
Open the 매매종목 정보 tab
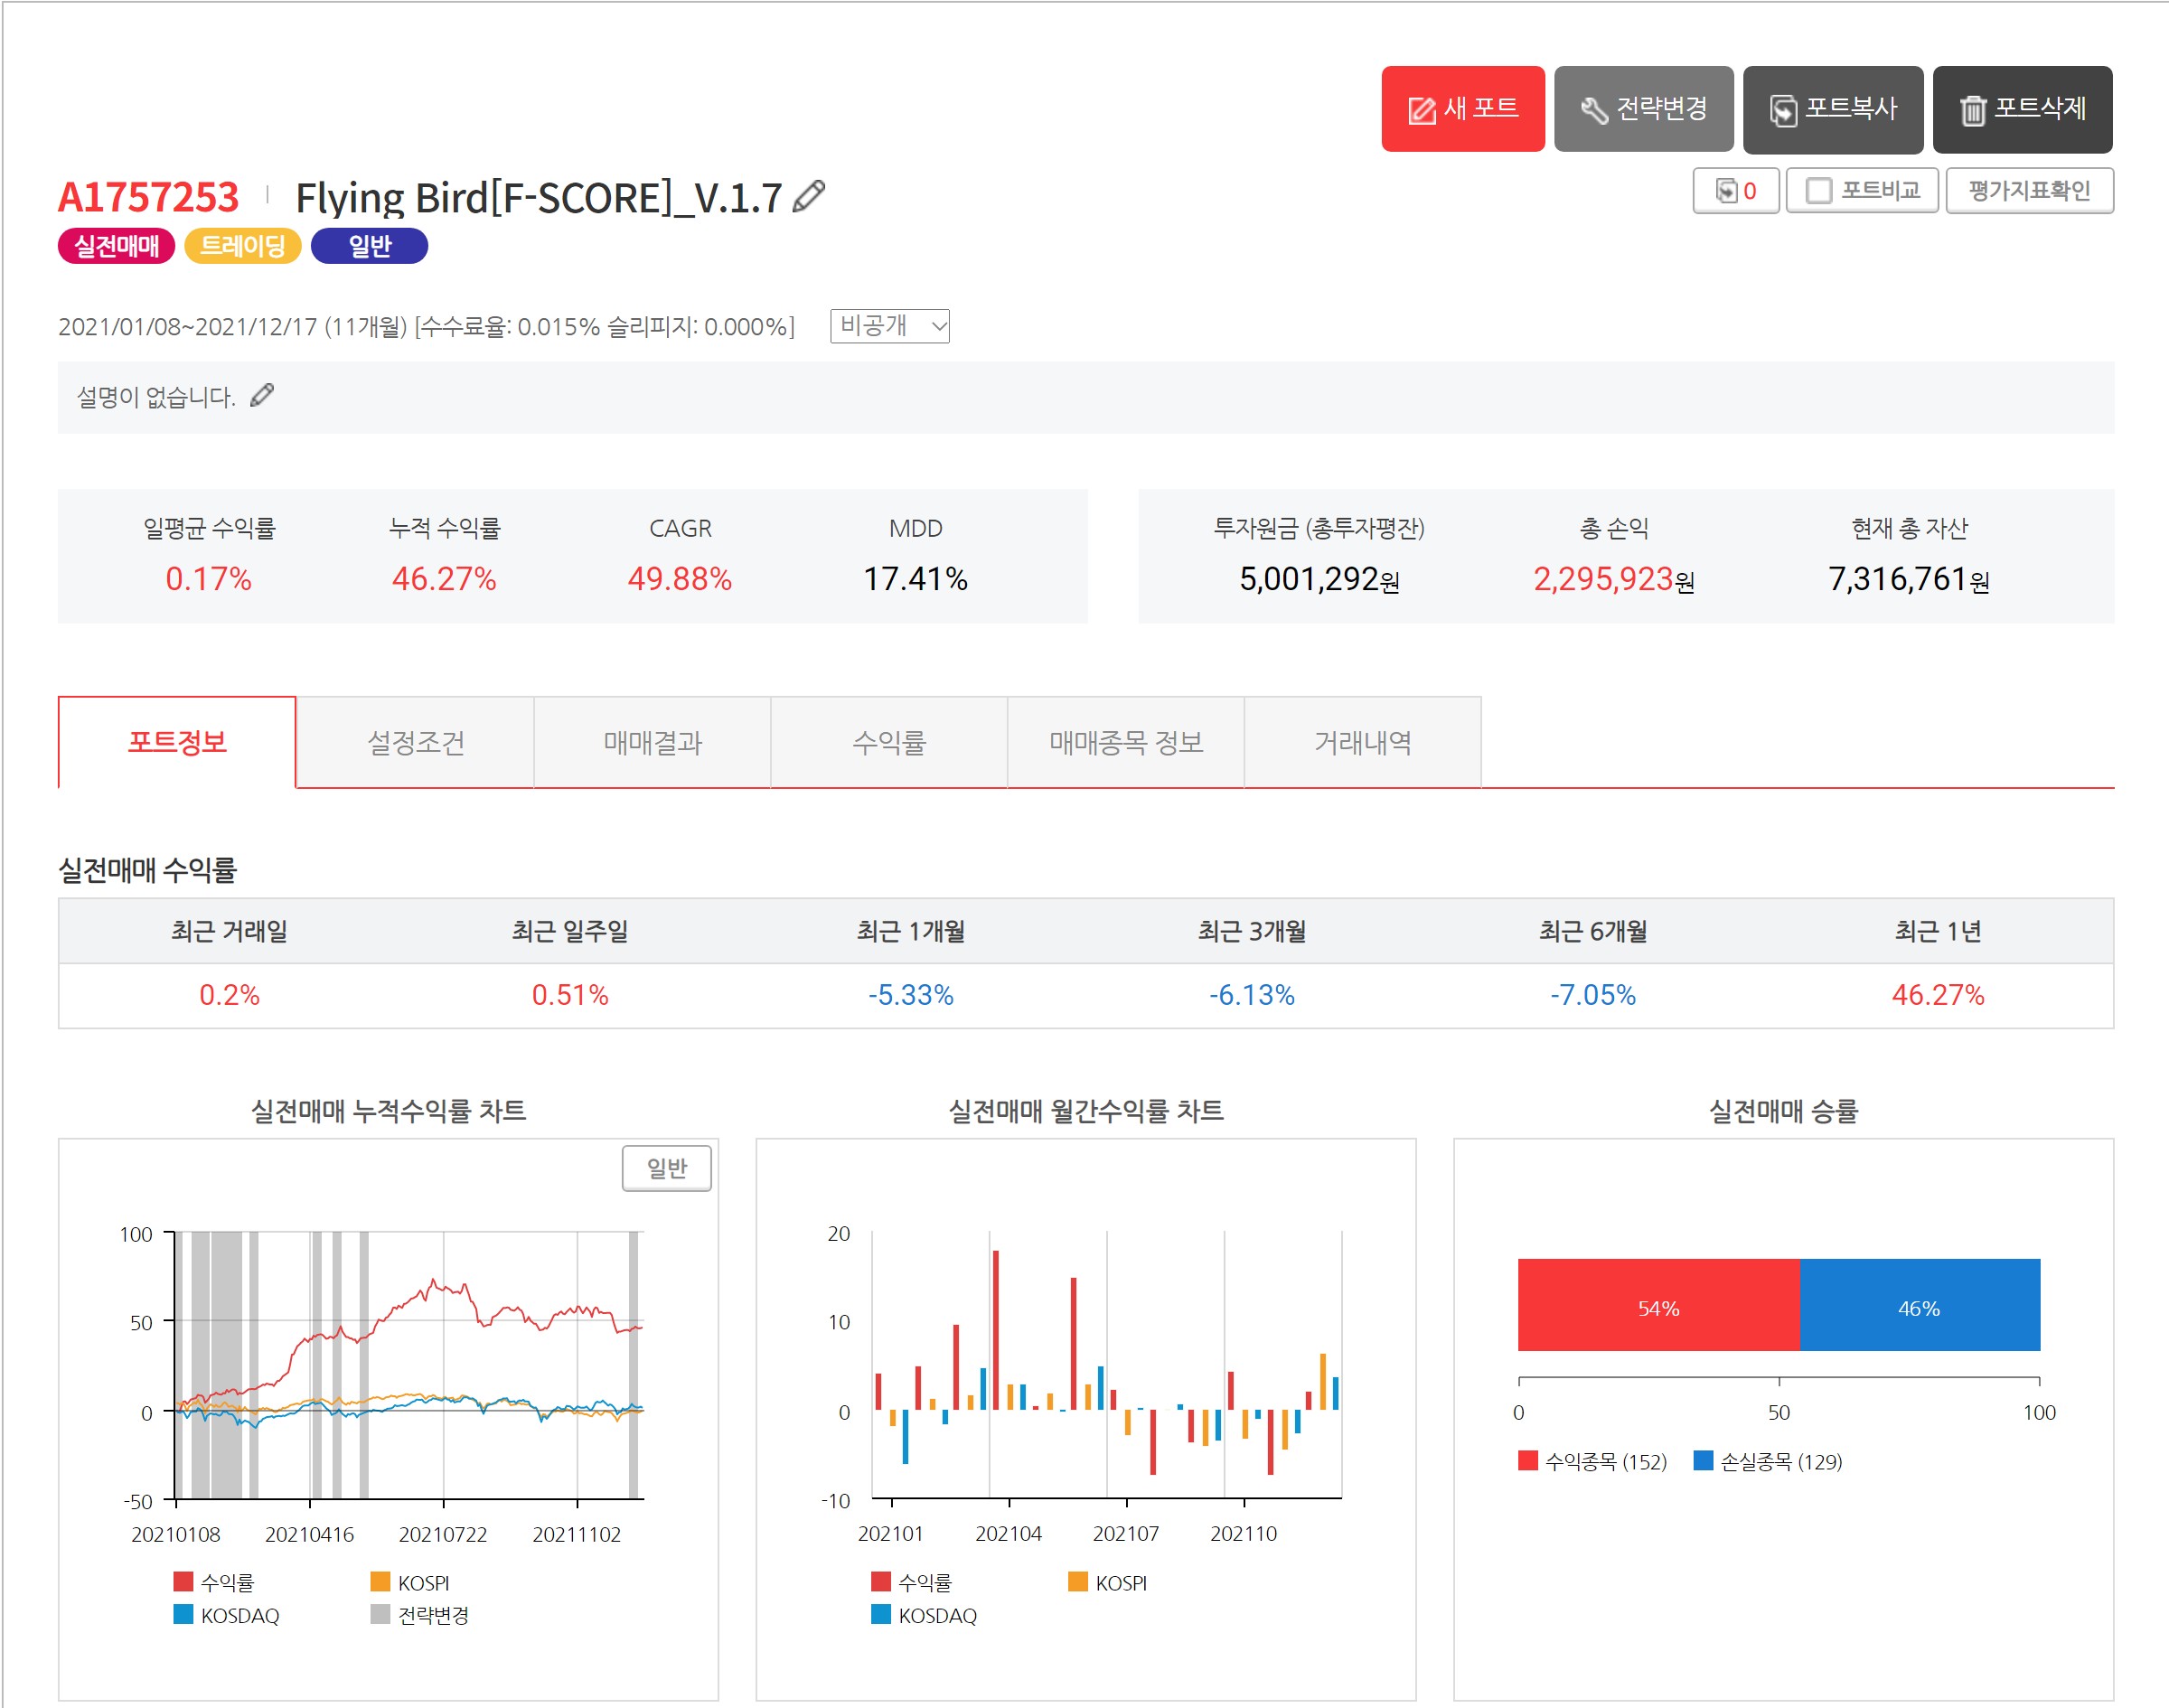[x=1126, y=742]
